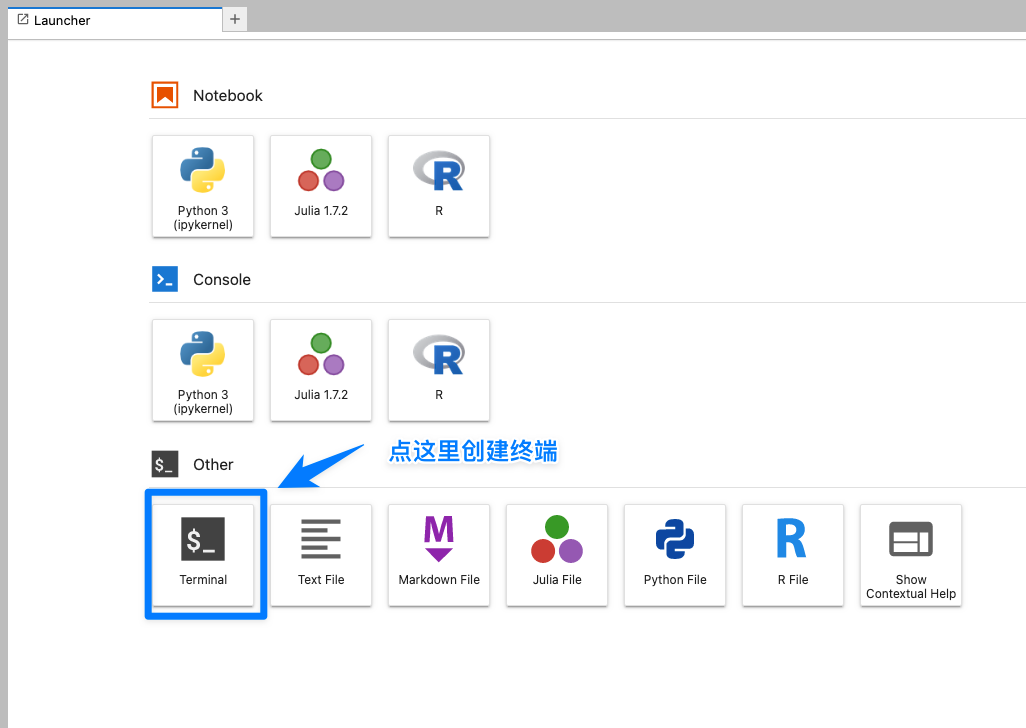This screenshot has height=728, width=1026.
Task: Select the Launcher tab
Action: [x=115, y=20]
